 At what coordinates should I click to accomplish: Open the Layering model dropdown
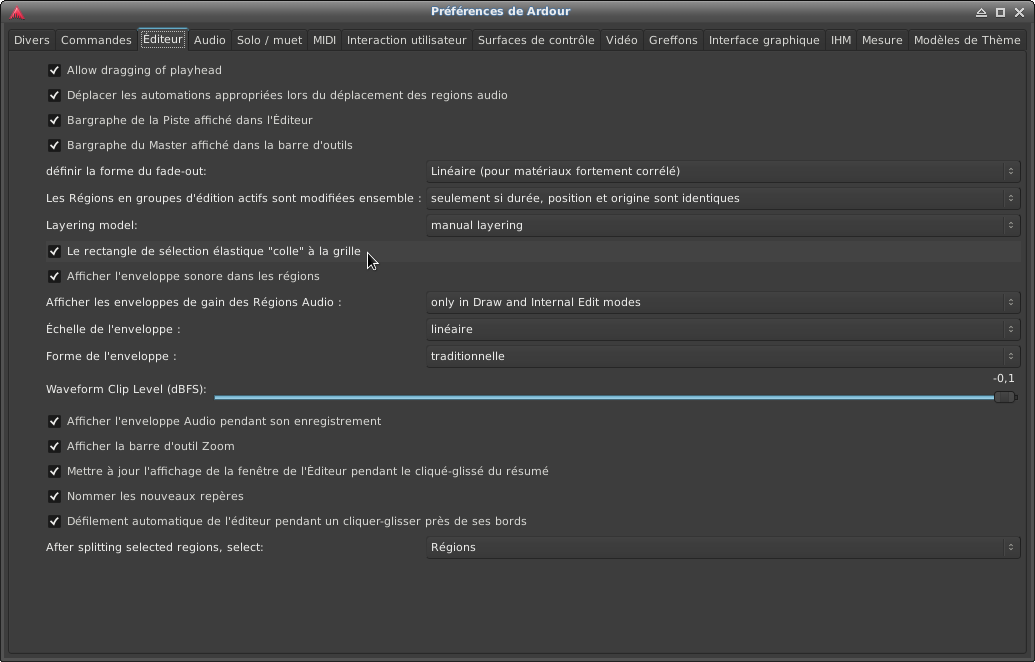tap(723, 226)
